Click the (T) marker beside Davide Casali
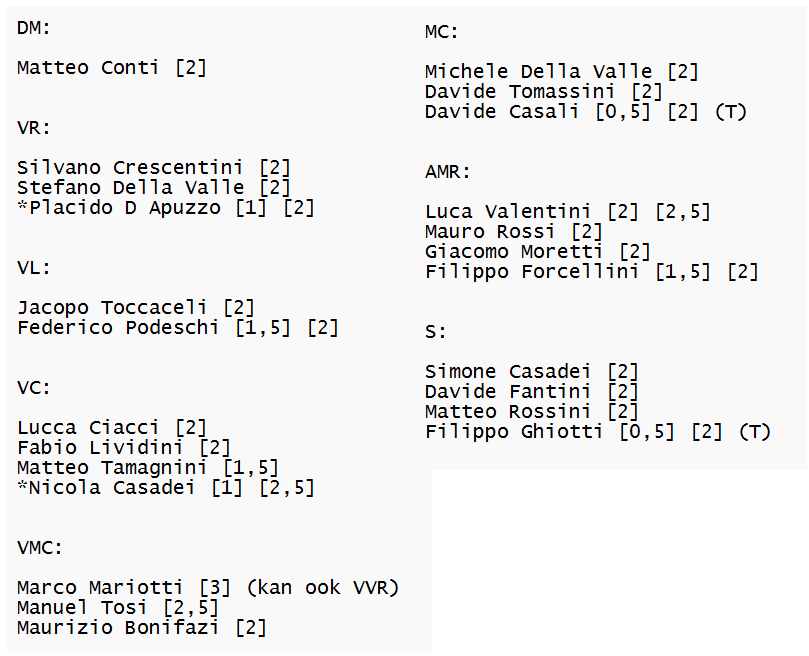Screen dimensions: 809x656 [x=731, y=112]
